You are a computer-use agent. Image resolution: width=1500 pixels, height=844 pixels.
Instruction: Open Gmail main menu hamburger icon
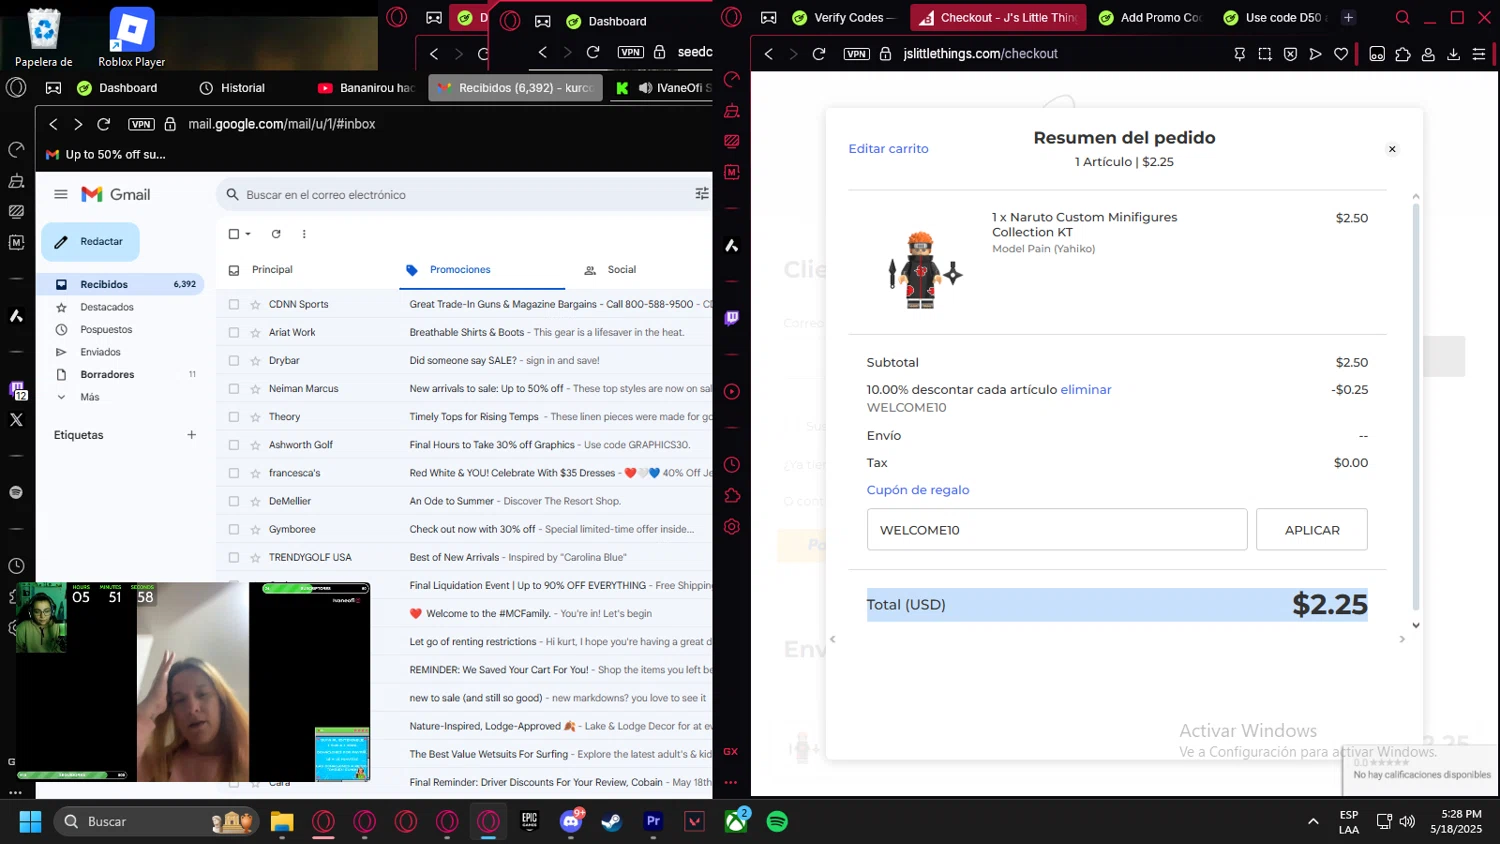point(61,194)
